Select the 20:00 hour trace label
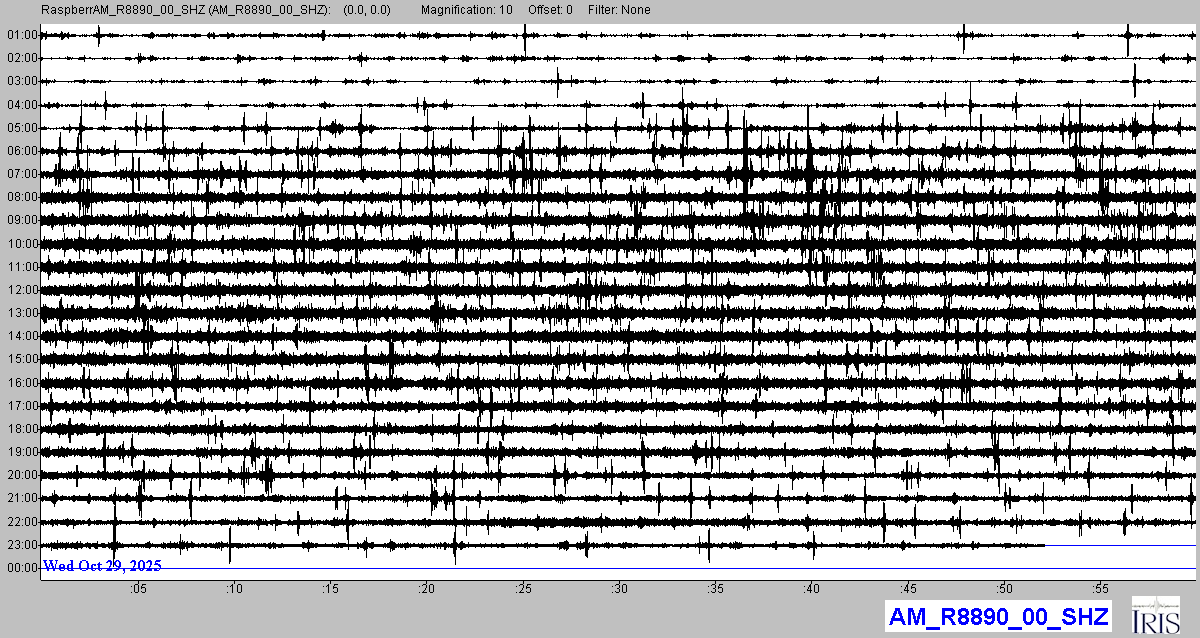 [22, 475]
